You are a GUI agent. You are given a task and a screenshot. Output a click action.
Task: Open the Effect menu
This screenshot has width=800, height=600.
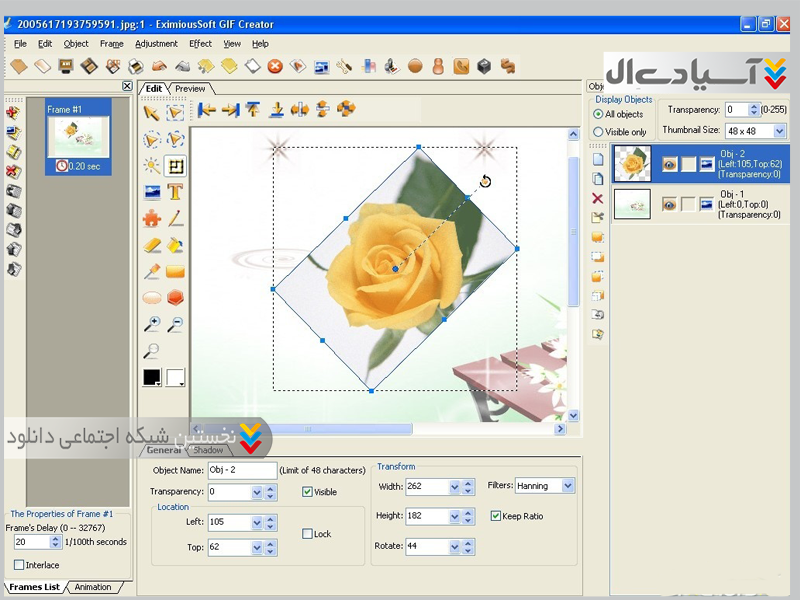(x=200, y=44)
